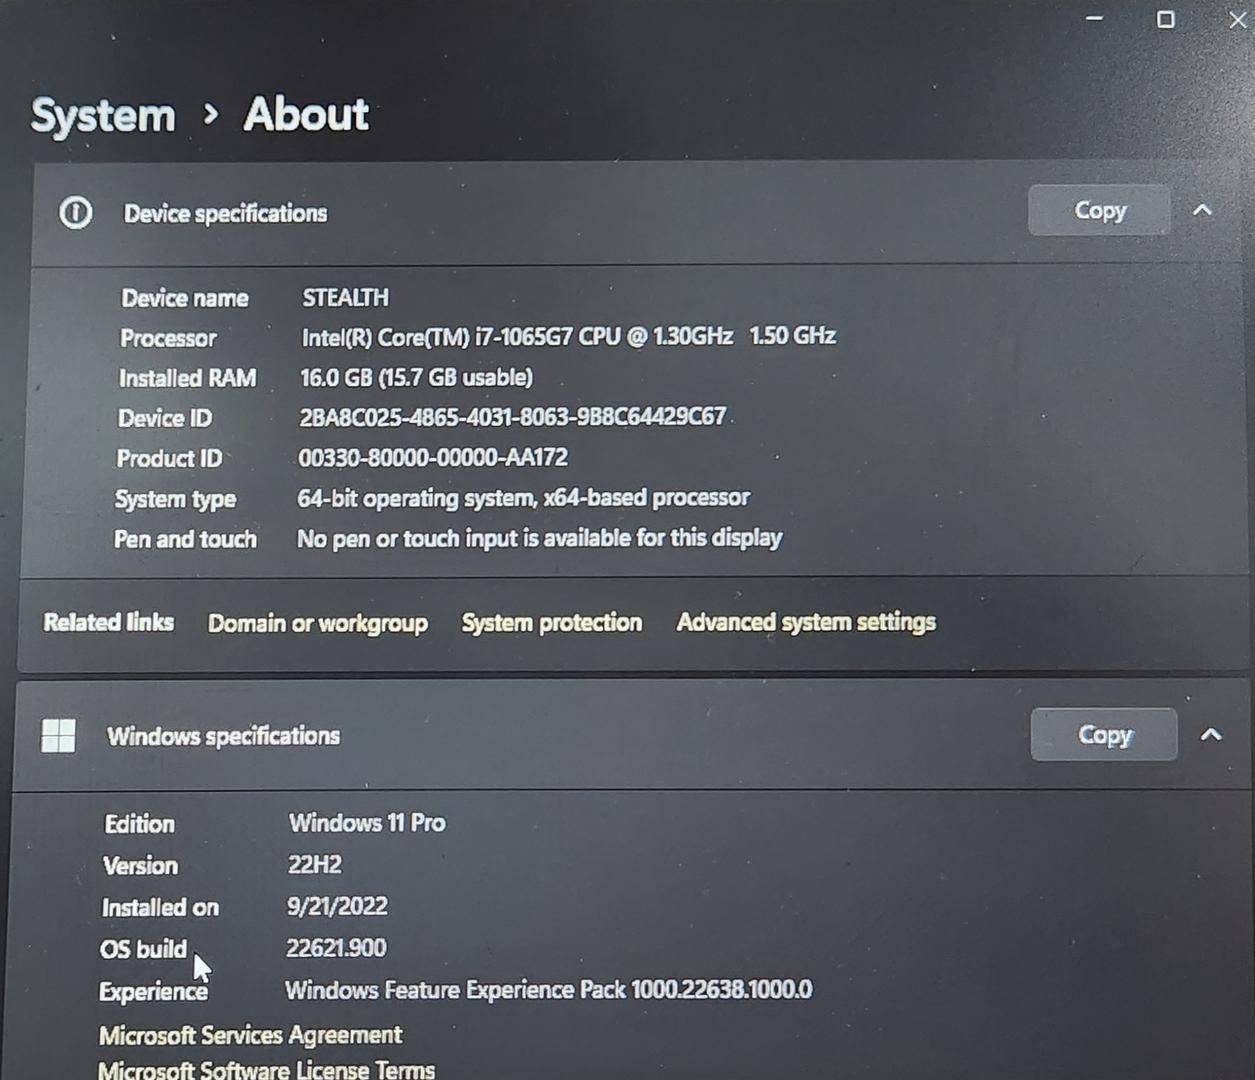Close the Settings window

pyautogui.click(x=1238, y=19)
